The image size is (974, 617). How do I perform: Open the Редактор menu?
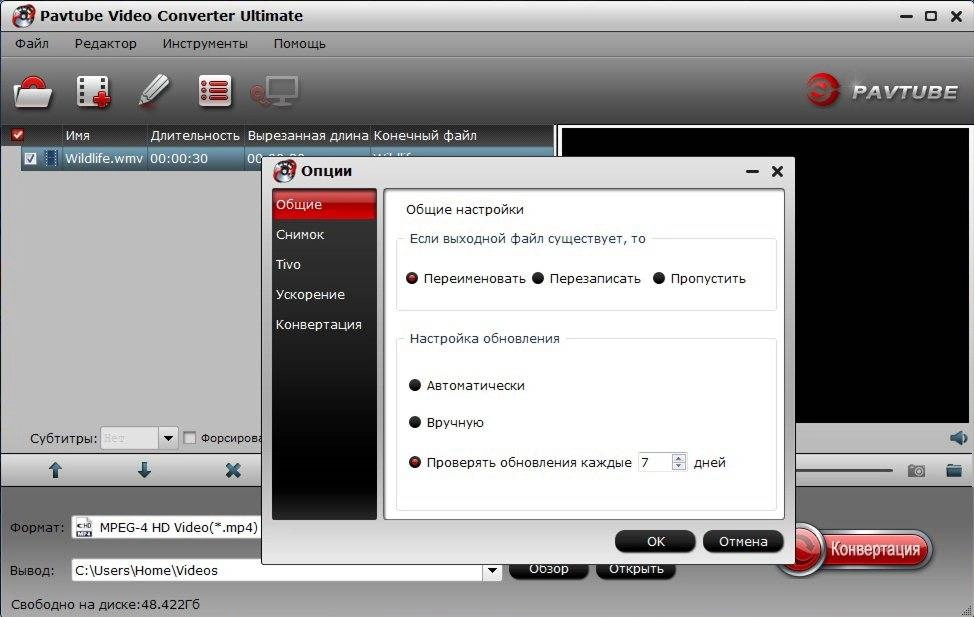click(106, 43)
